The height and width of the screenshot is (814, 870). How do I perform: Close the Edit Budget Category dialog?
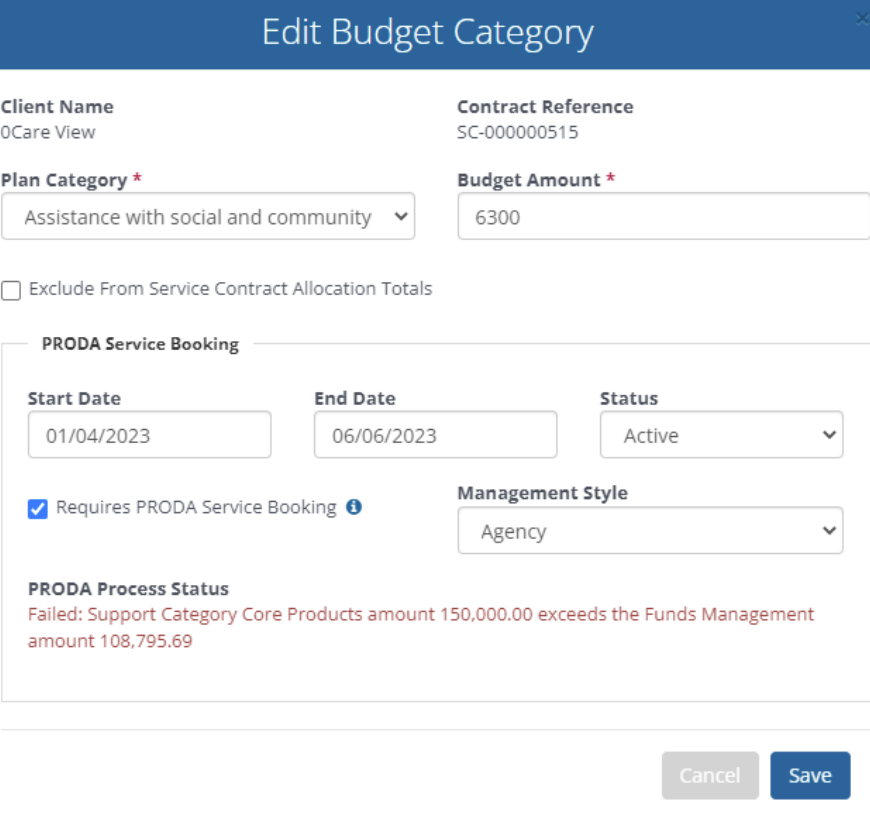click(862, 19)
